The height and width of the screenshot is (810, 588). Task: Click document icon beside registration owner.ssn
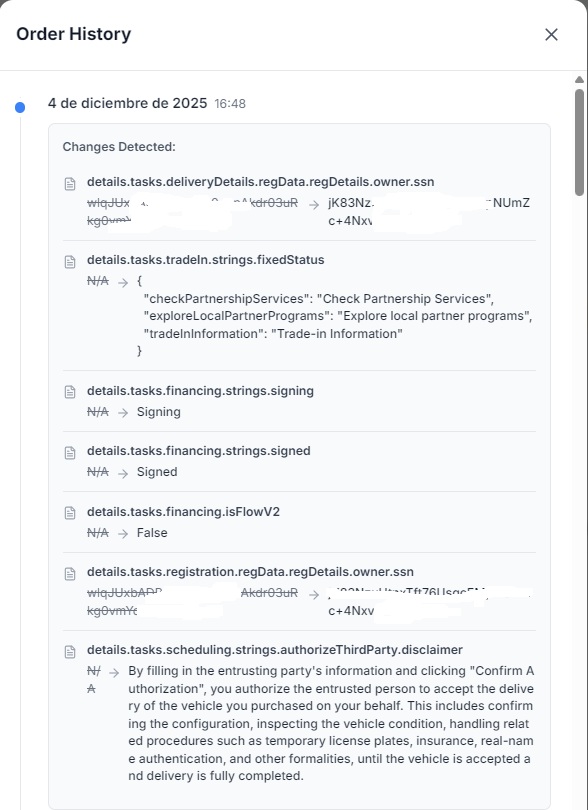tap(70, 574)
